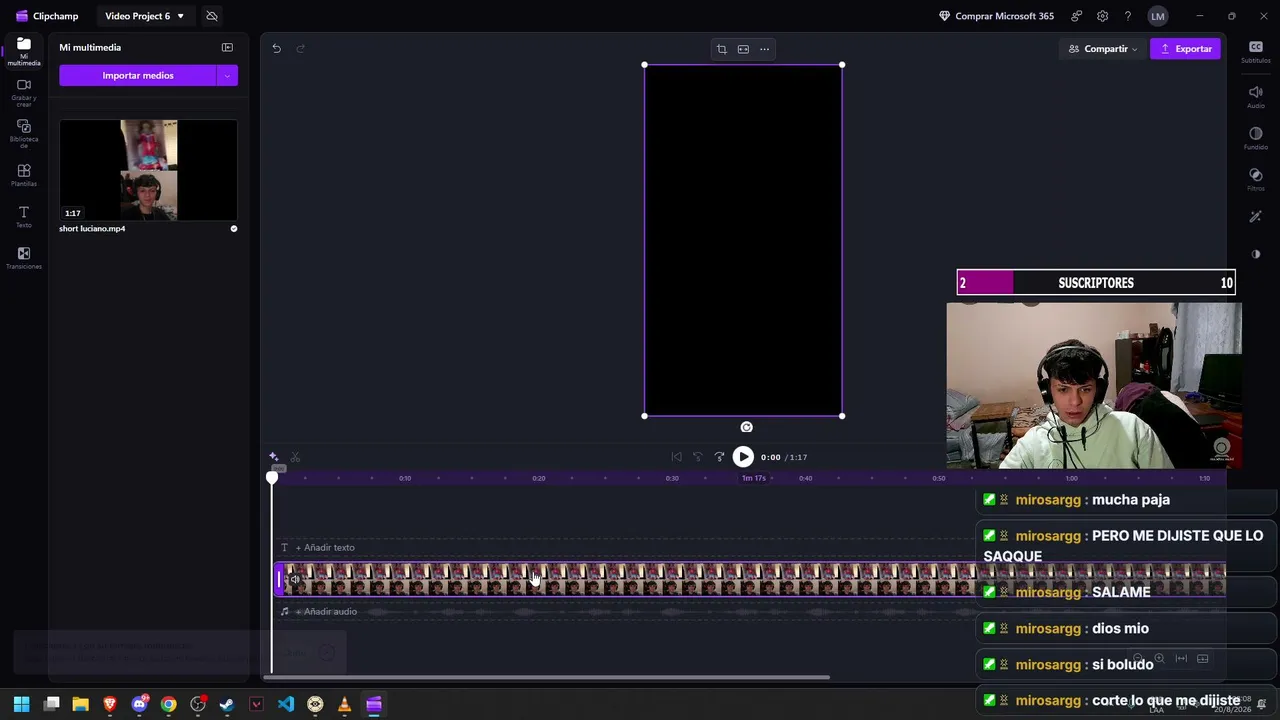Image resolution: width=1280 pixels, height=720 pixels.
Task: Open the Transiciones sidebar tab
Action: pos(24,259)
